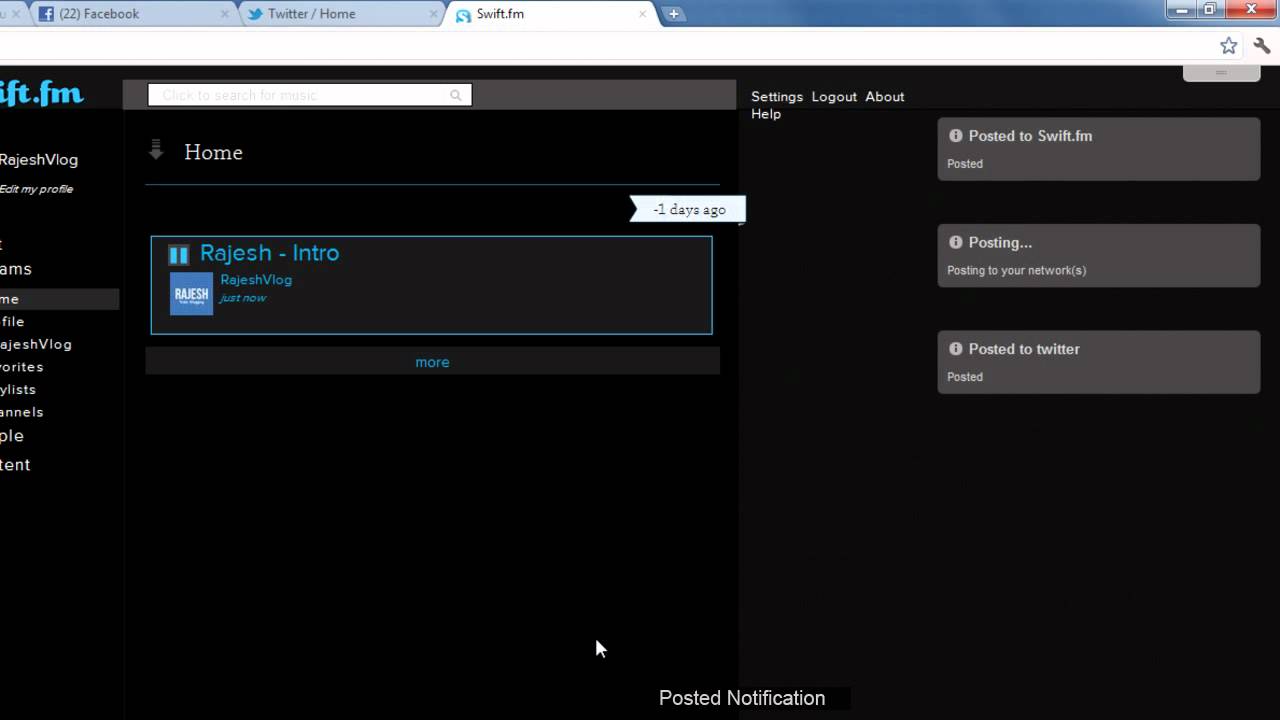Viewport: 1280px width, 720px height.
Task: Click the RAJESH avatar thumbnail
Action: 191,294
